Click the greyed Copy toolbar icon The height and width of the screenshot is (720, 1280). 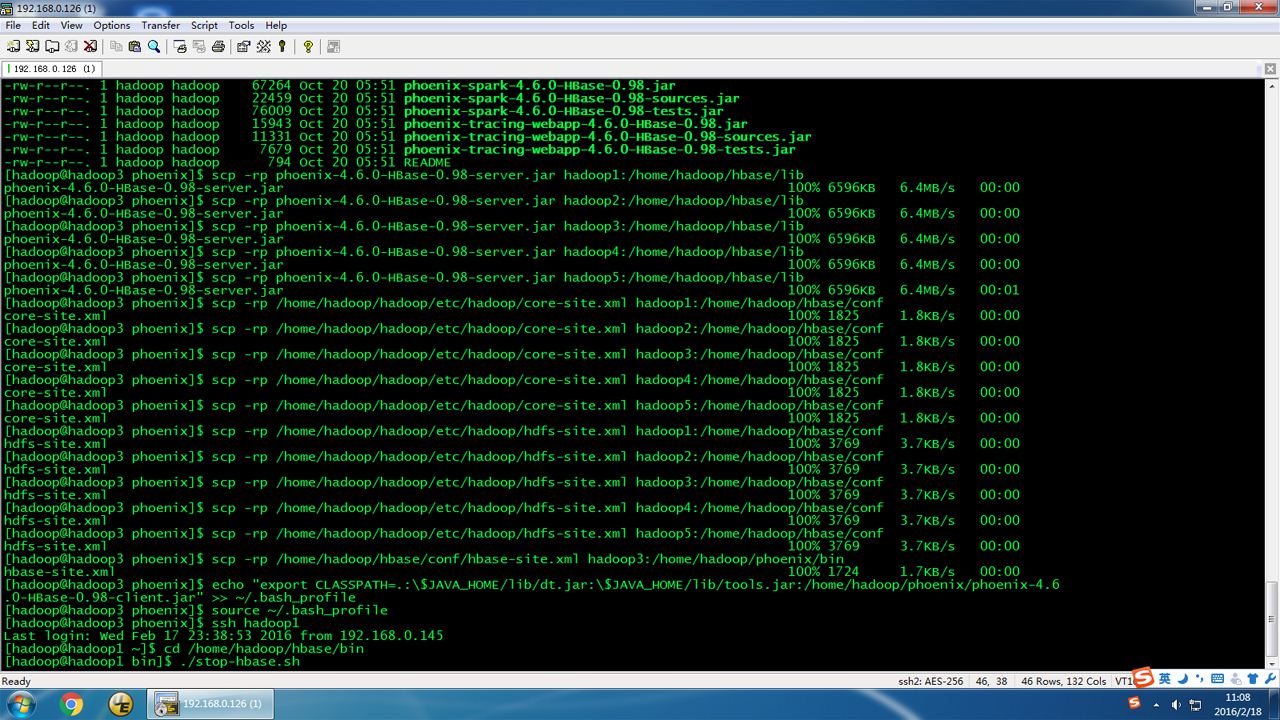116,46
